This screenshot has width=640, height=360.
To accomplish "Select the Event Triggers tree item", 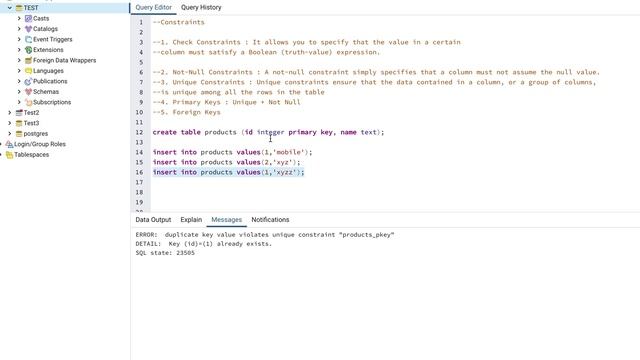I will coord(53,39).
